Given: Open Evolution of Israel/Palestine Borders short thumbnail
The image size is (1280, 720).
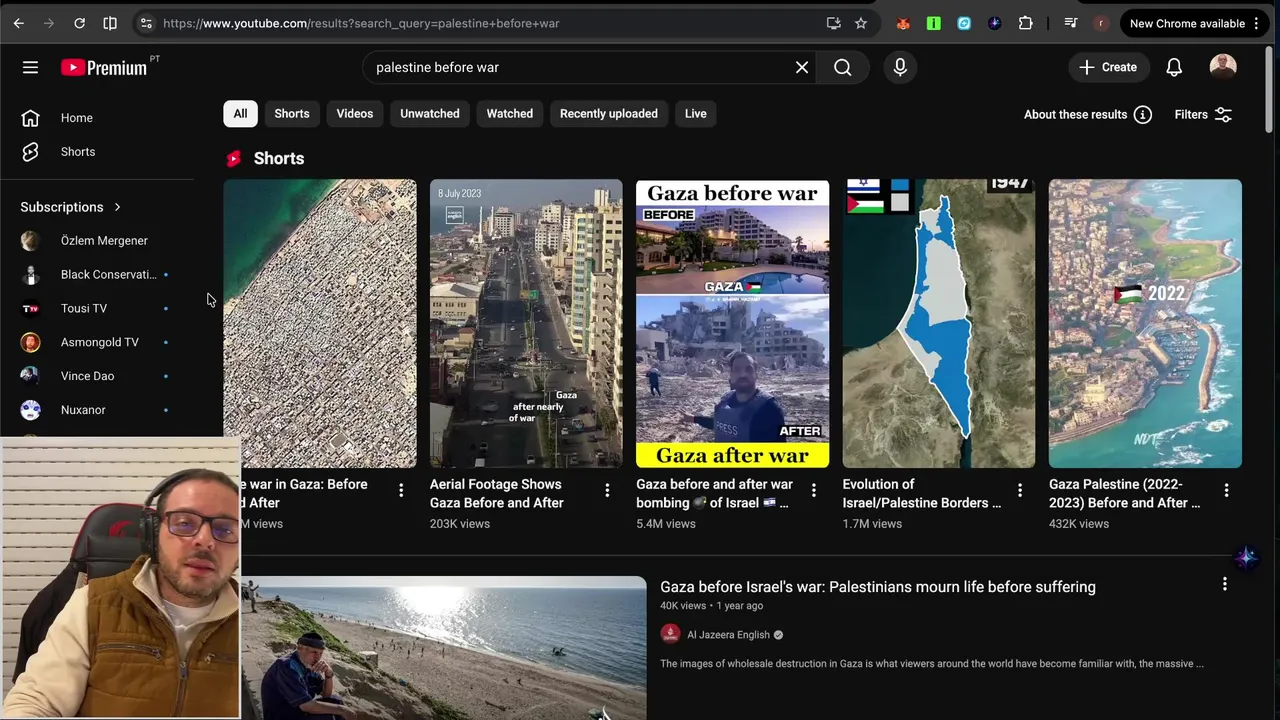Looking at the screenshot, I should (x=939, y=323).
